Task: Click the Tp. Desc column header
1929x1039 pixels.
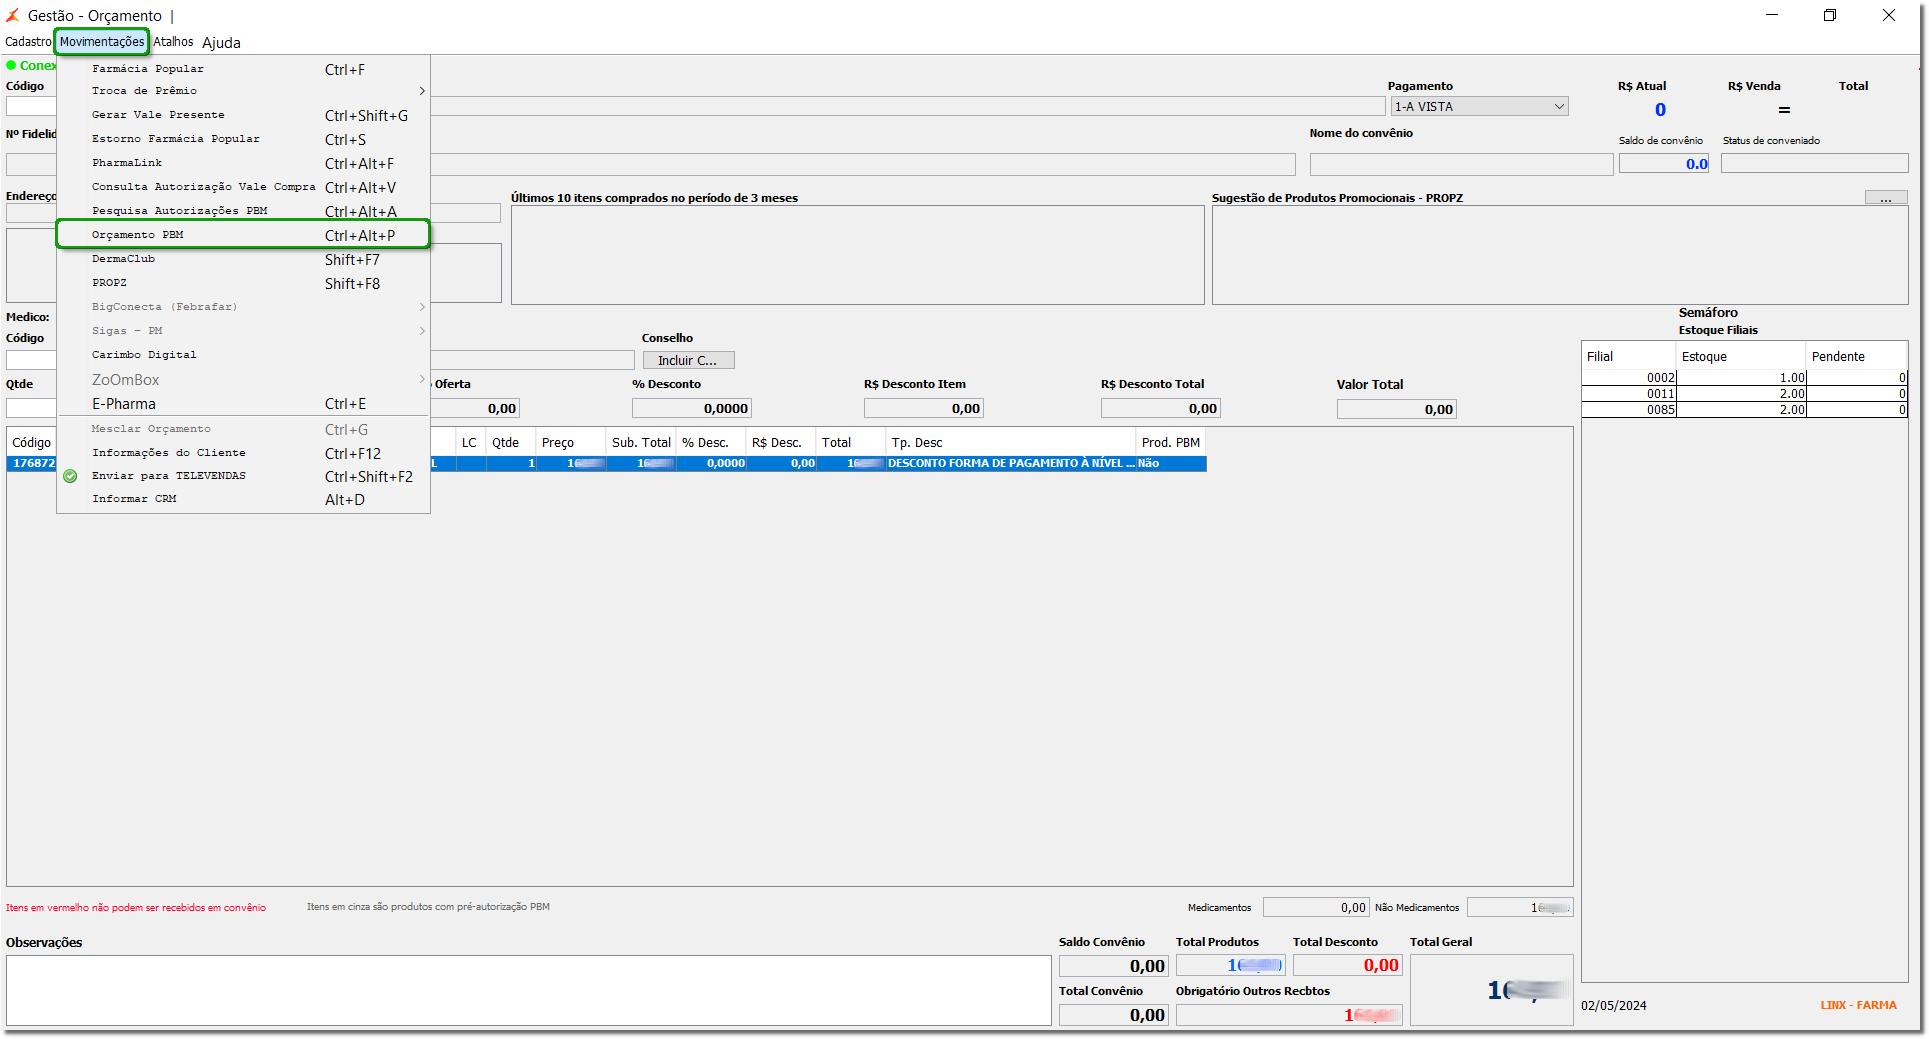Action: pyautogui.click(x=1010, y=442)
